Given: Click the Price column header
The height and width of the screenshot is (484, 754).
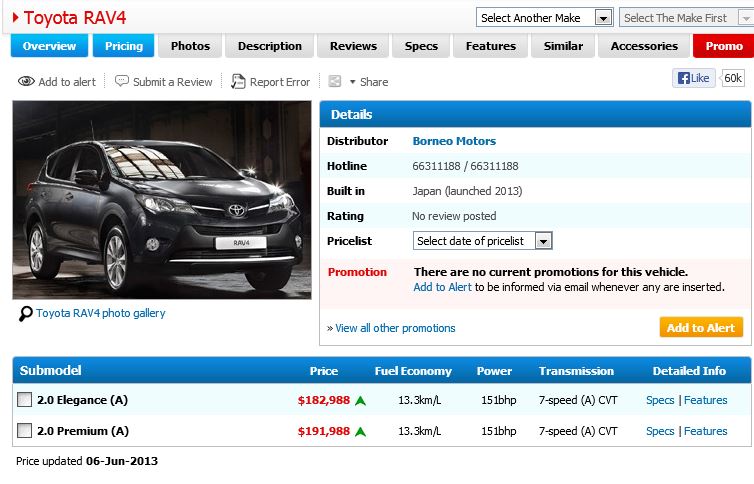Looking at the screenshot, I should coord(324,371).
